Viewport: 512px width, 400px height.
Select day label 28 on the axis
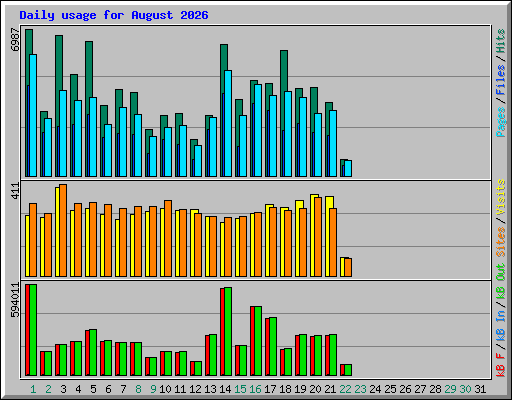tap(435, 389)
